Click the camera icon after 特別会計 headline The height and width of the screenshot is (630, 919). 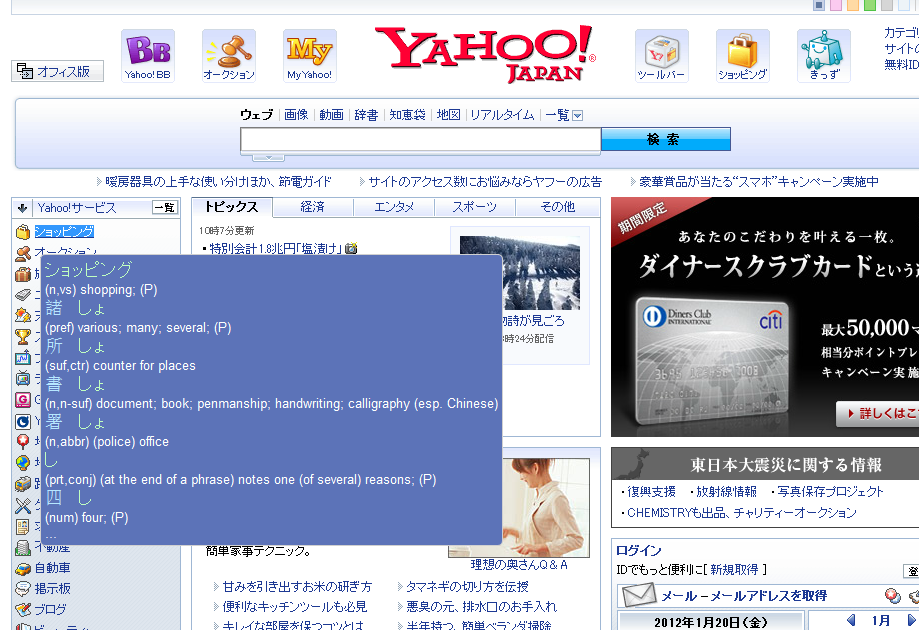tap(351, 248)
